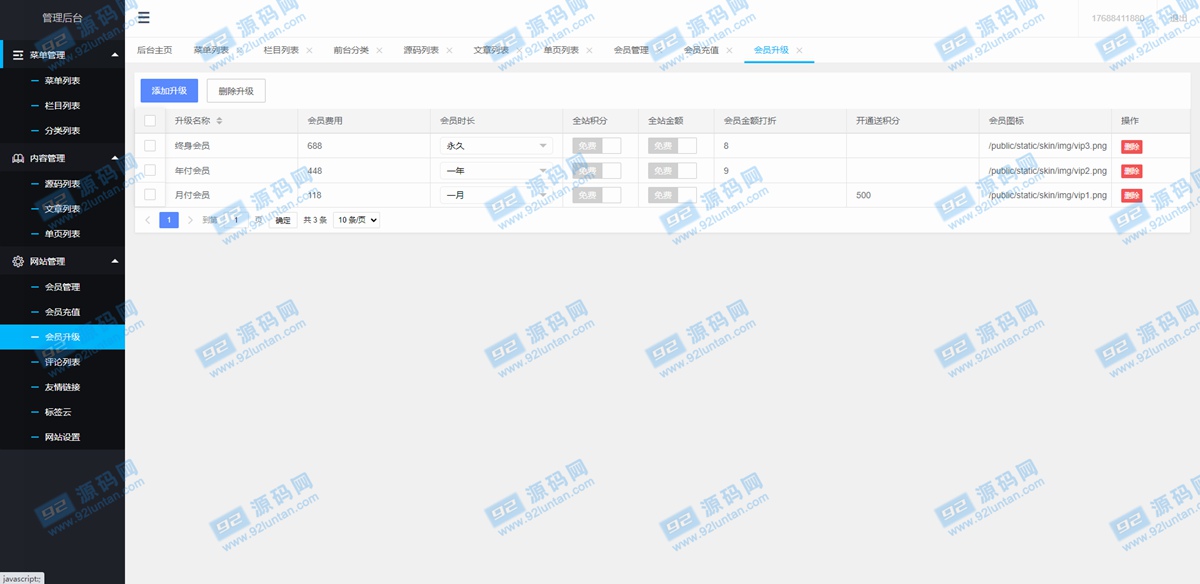Toggle the sidebar with the hamburger icon
The height and width of the screenshot is (584, 1200).
point(144,17)
